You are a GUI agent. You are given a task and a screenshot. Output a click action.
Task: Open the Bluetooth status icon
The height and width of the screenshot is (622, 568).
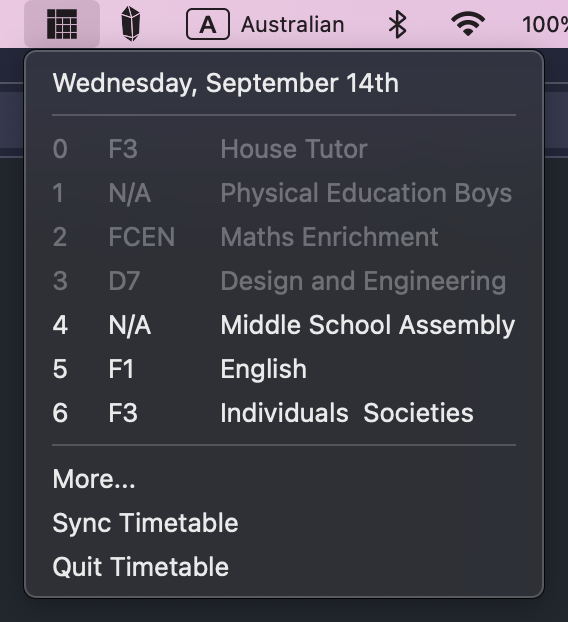coord(397,25)
